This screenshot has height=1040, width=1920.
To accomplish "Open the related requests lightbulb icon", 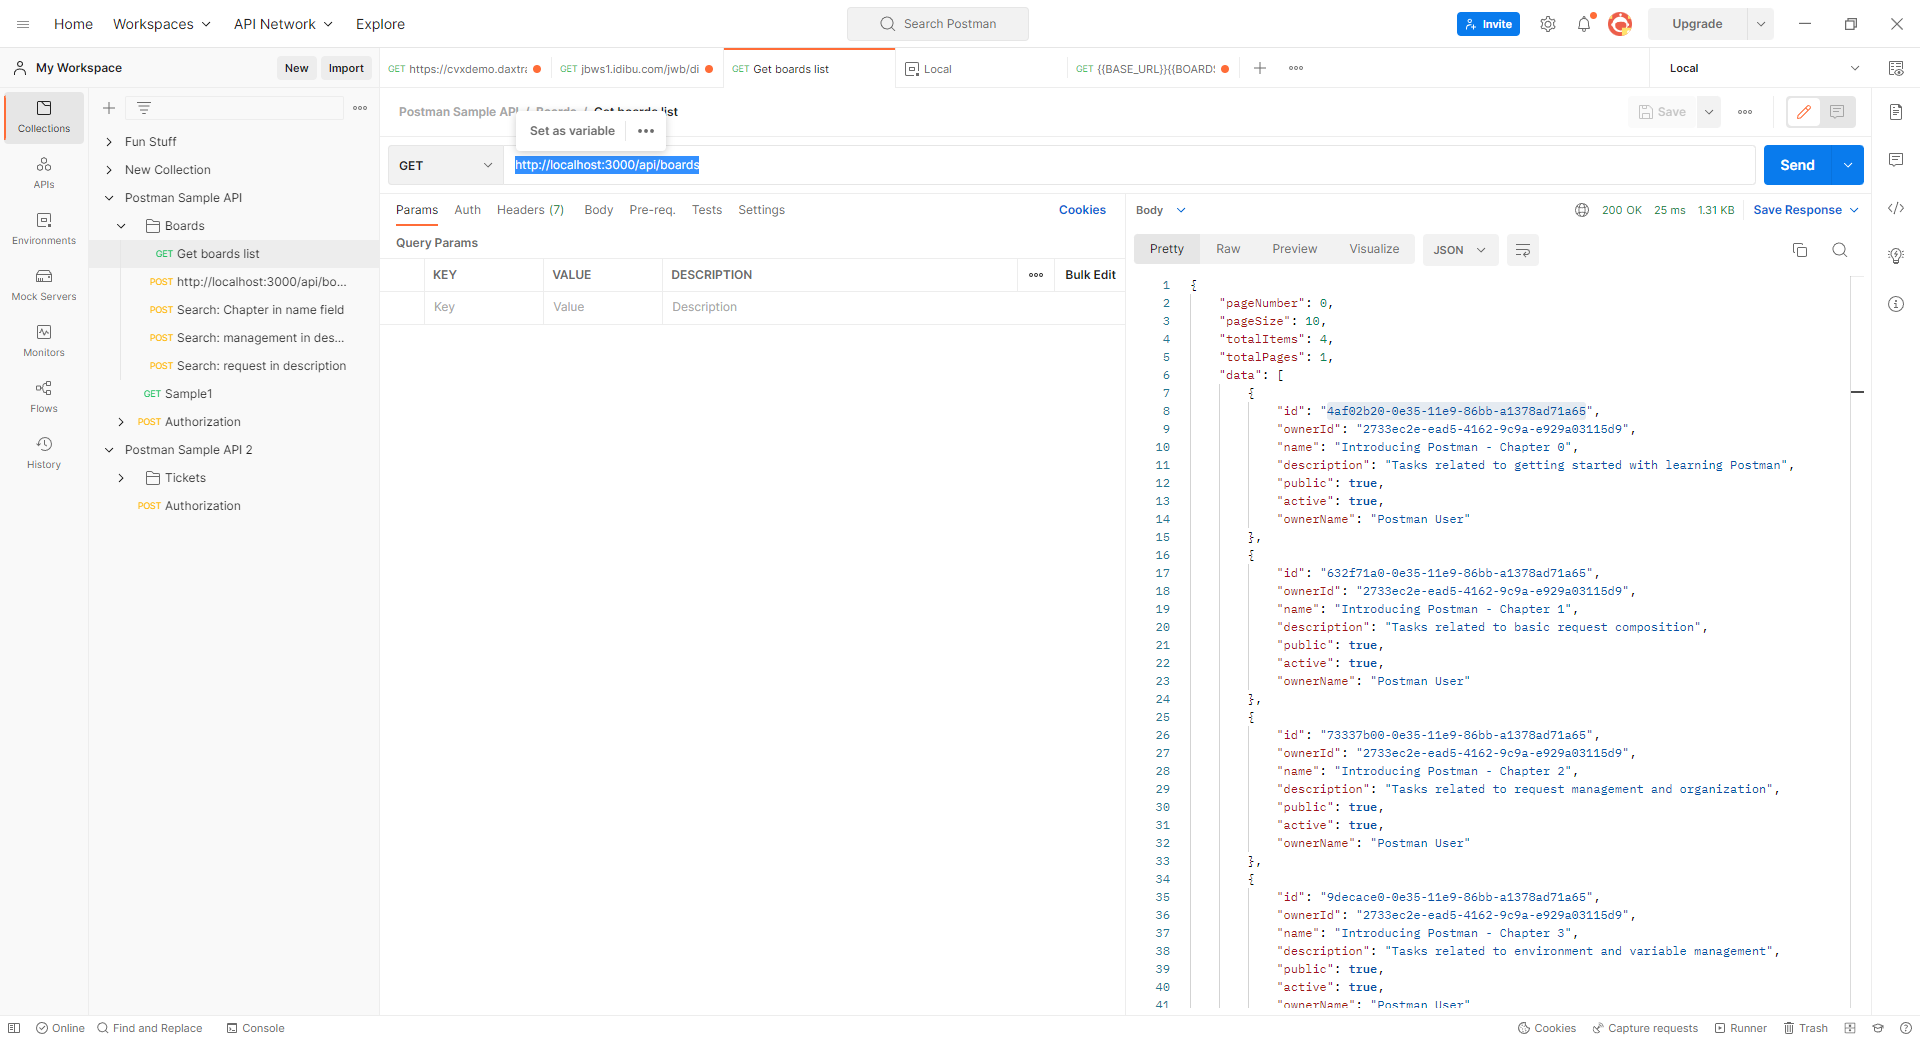I will tap(1896, 256).
